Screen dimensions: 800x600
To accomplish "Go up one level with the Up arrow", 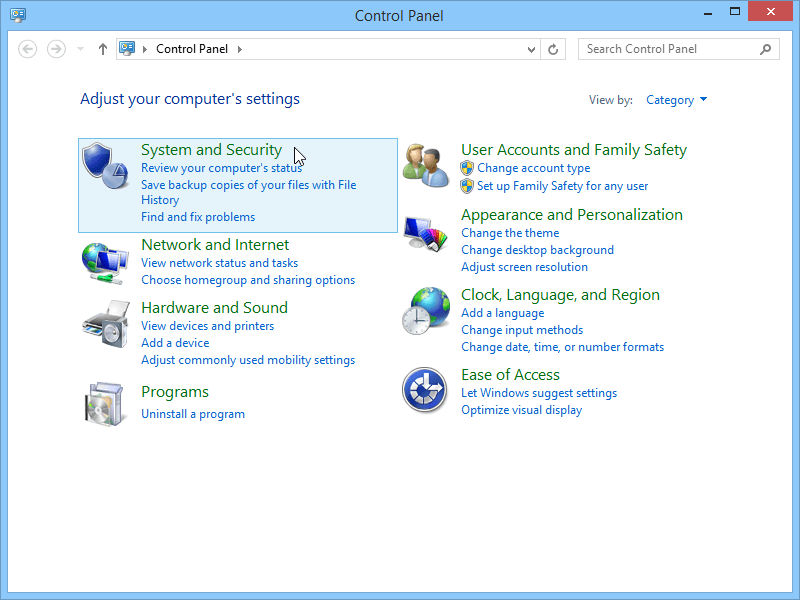I will 103,49.
